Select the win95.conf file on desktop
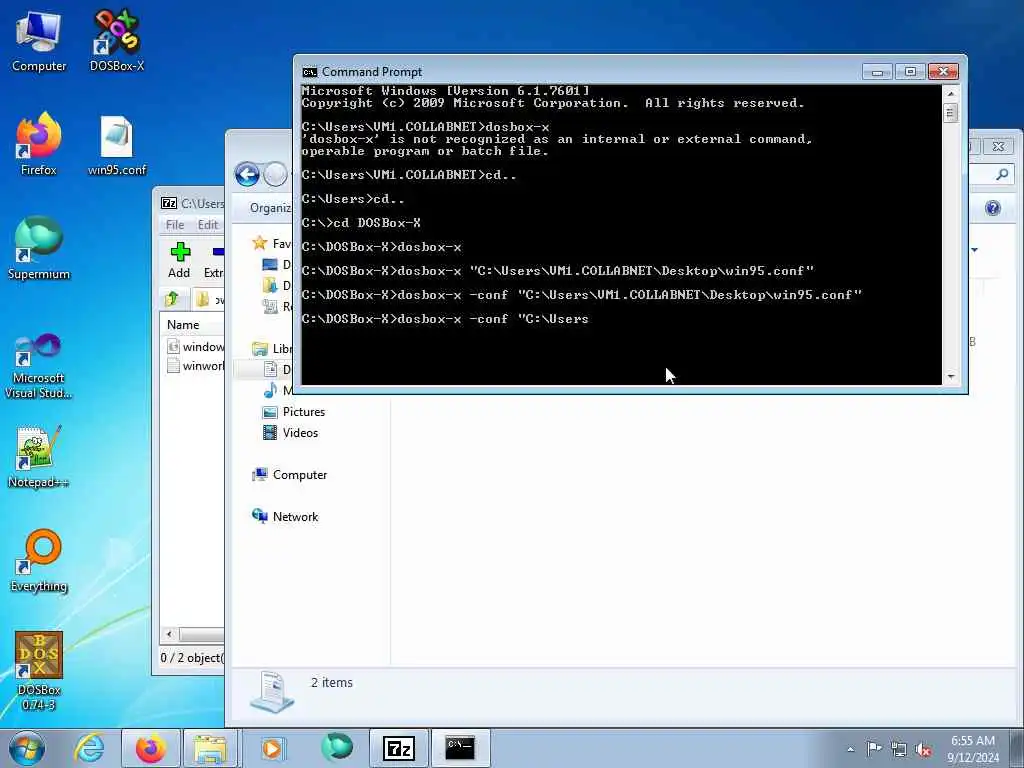 coord(117,145)
